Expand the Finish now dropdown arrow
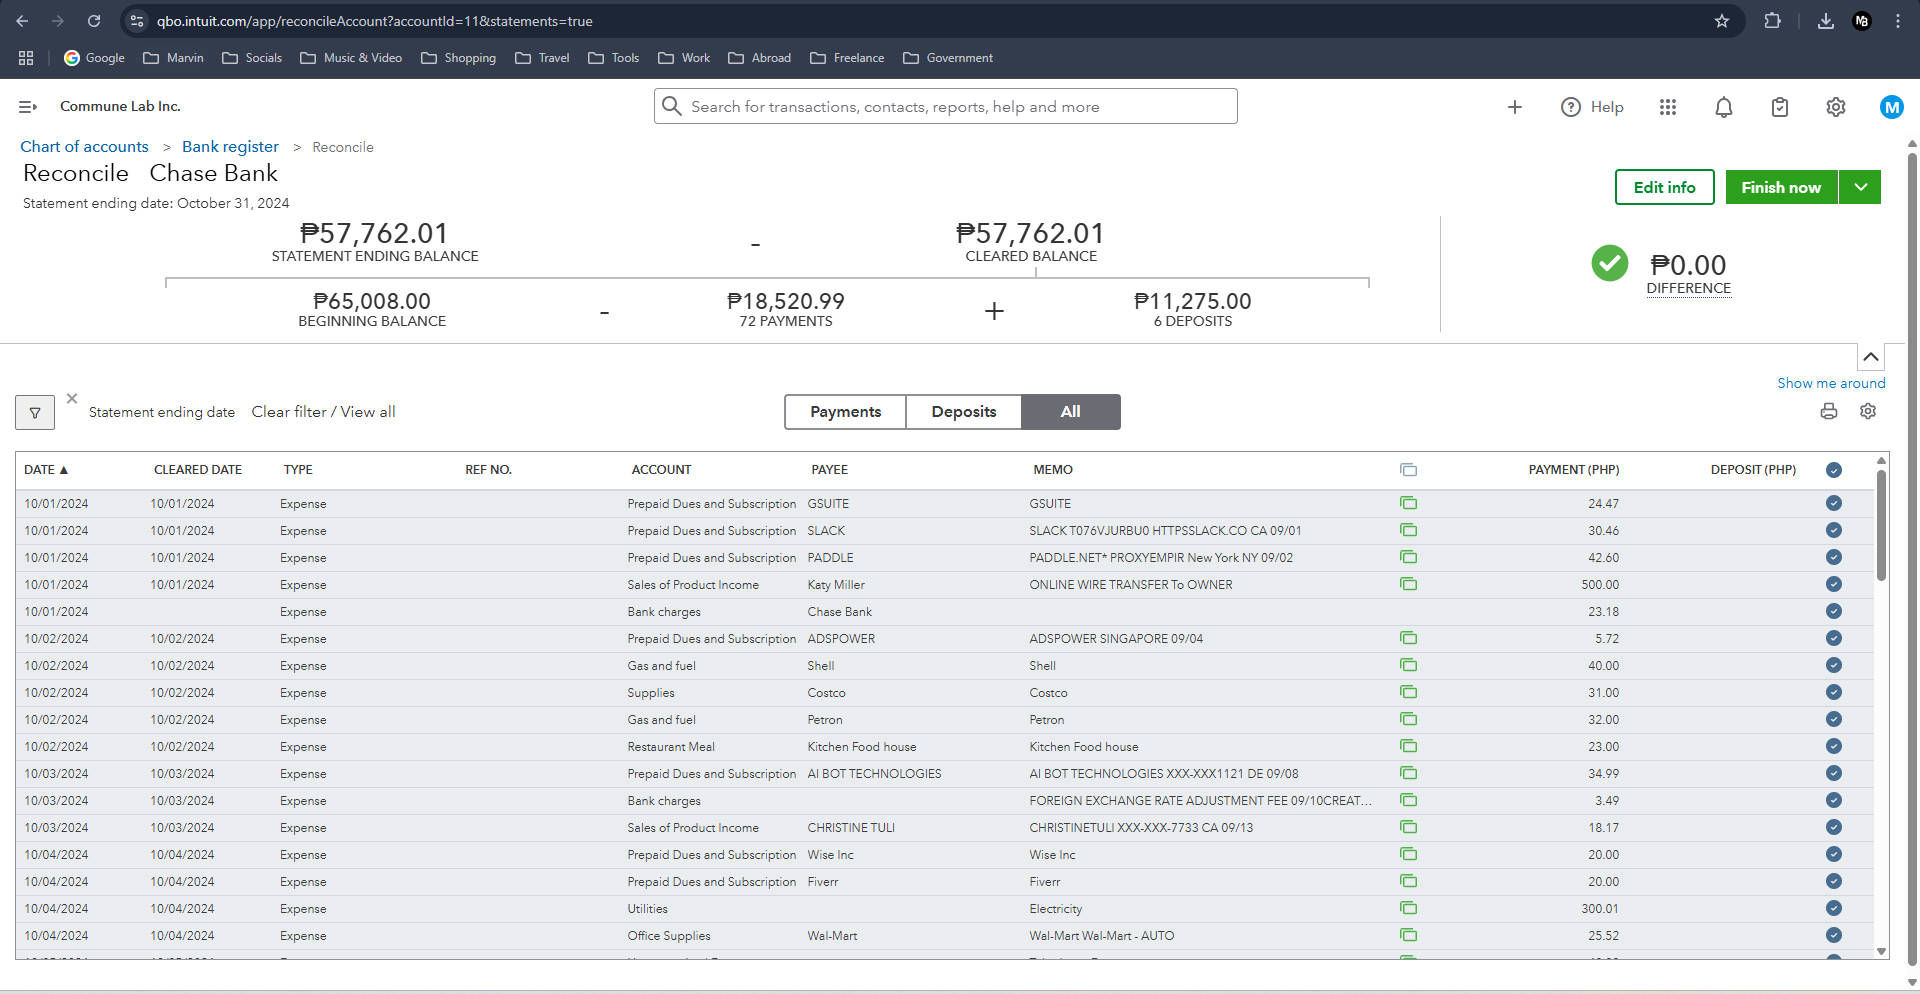Image resolution: width=1920 pixels, height=994 pixels. point(1860,187)
